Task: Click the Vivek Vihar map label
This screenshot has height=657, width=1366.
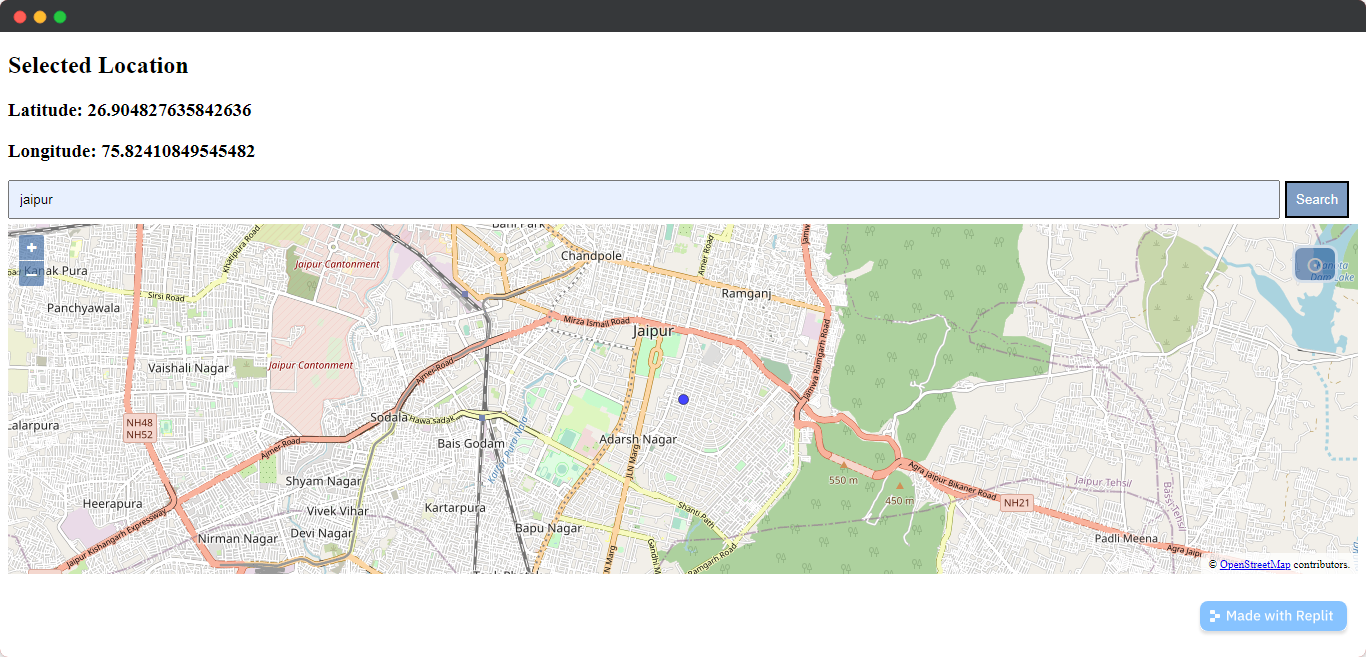Action: pos(337,511)
